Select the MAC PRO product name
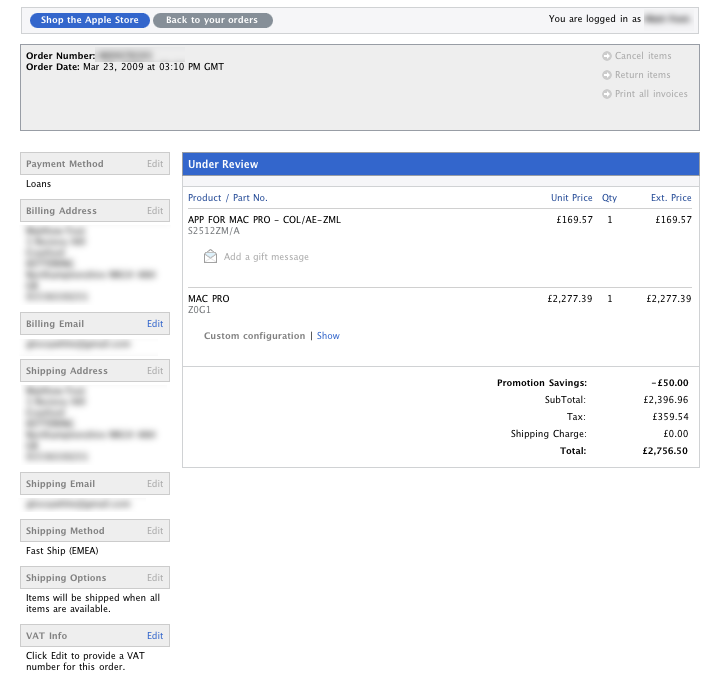 [x=209, y=299]
